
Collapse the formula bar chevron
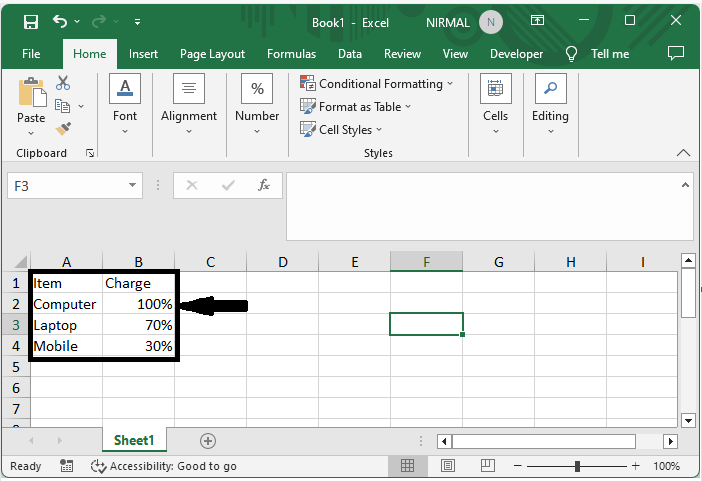click(x=685, y=185)
